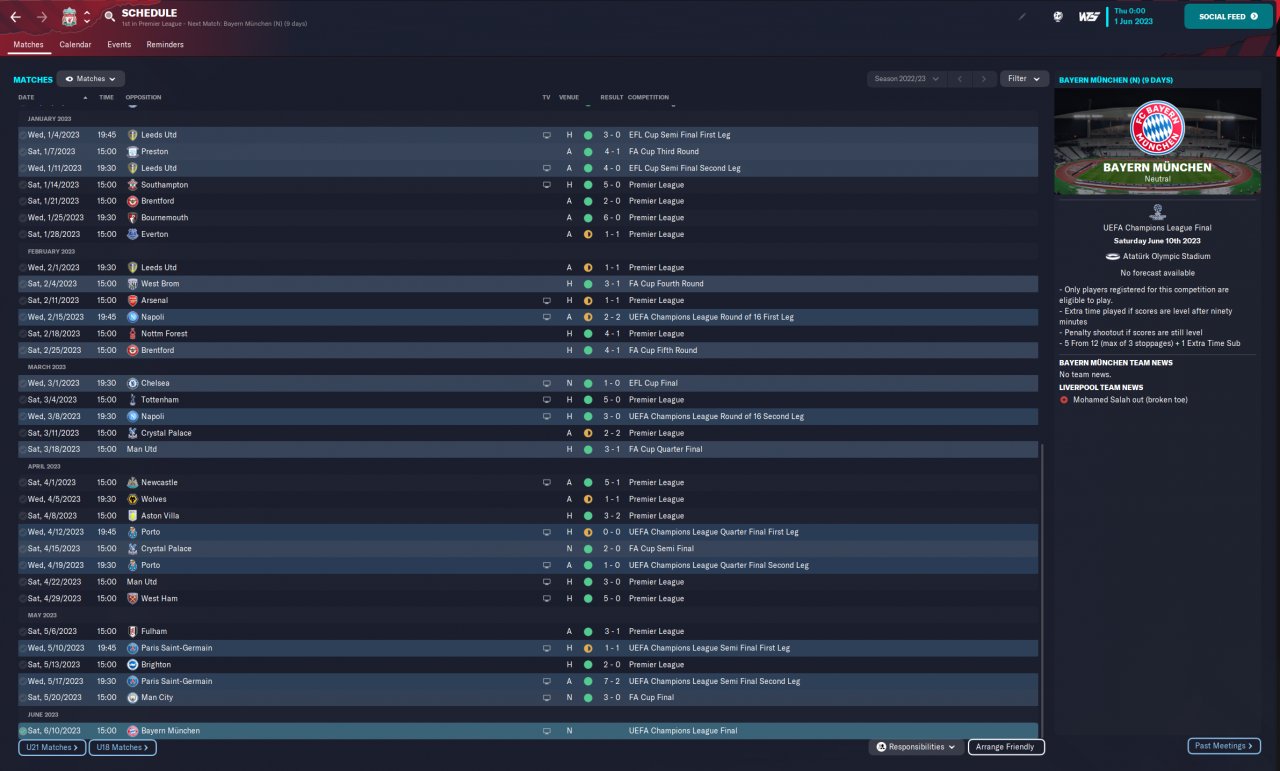1280x771 pixels.
Task: Expand the Filter dropdown
Action: [x=1024, y=78]
